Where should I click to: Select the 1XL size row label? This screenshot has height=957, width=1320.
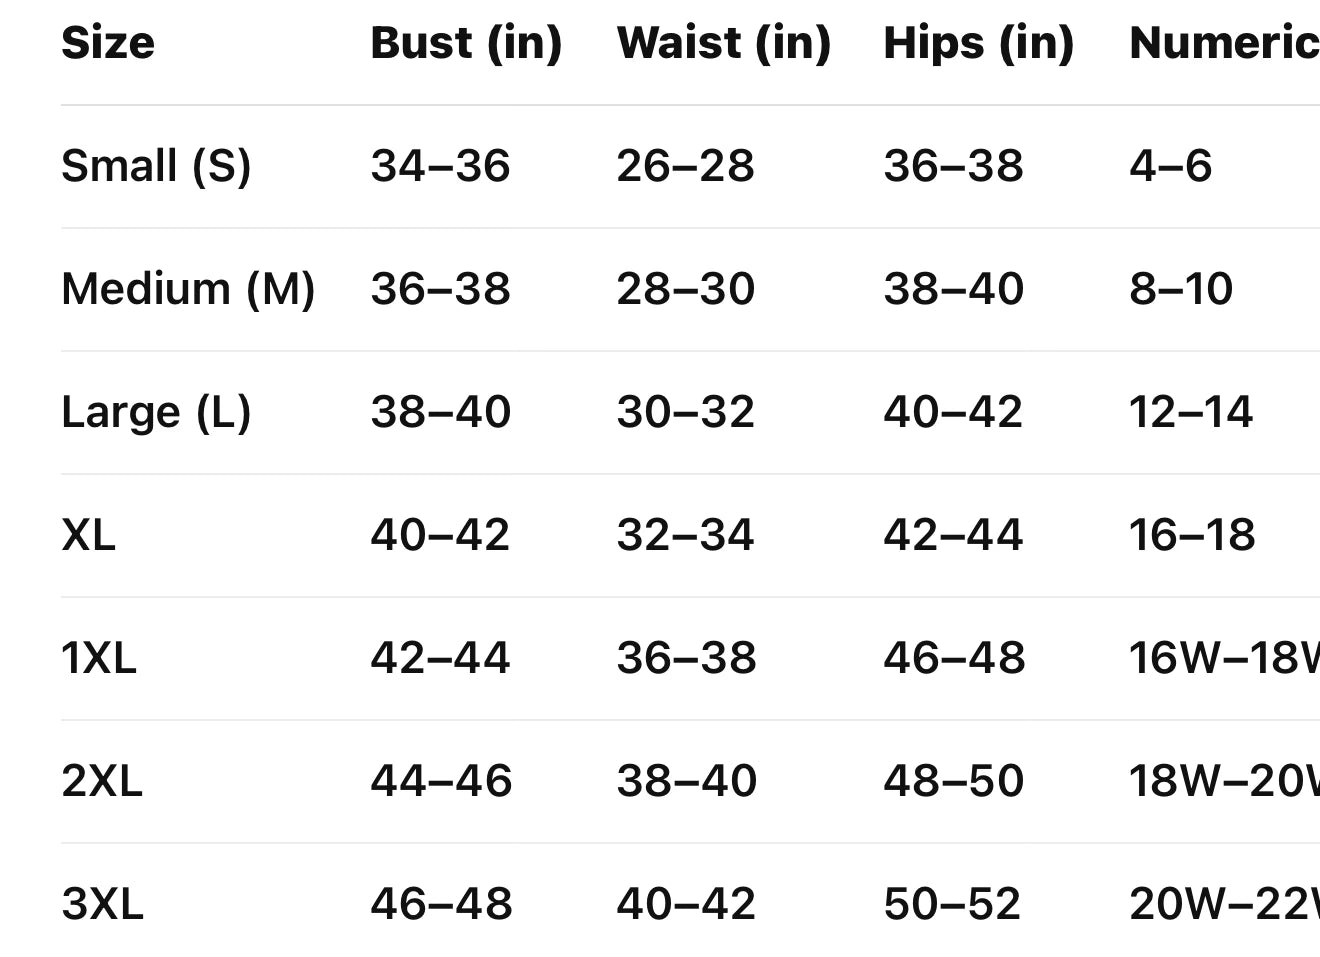coord(99,658)
